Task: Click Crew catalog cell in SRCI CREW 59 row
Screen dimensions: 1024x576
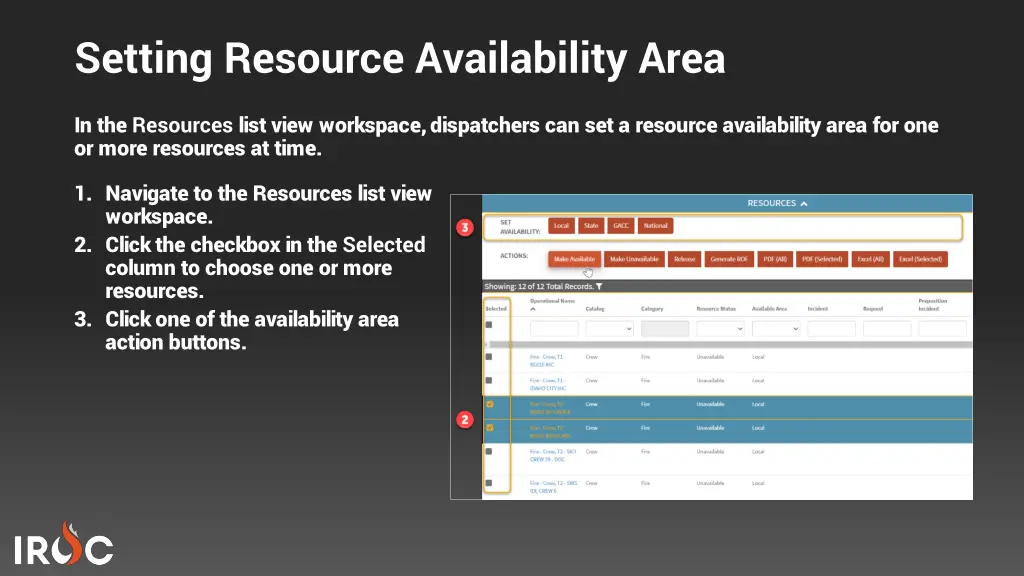Action: [x=592, y=452]
